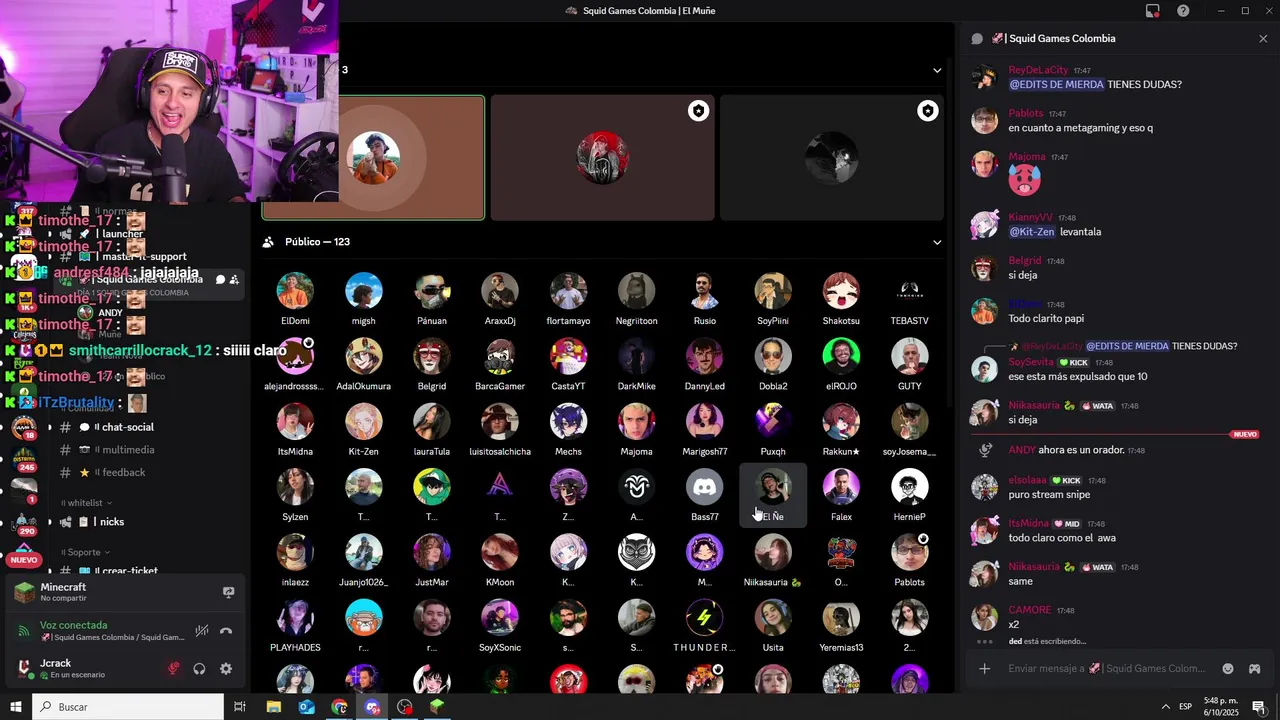Click @EDITS DE MIERDA mention in top message
Screen dimensions: 1280x720
[1056, 85]
